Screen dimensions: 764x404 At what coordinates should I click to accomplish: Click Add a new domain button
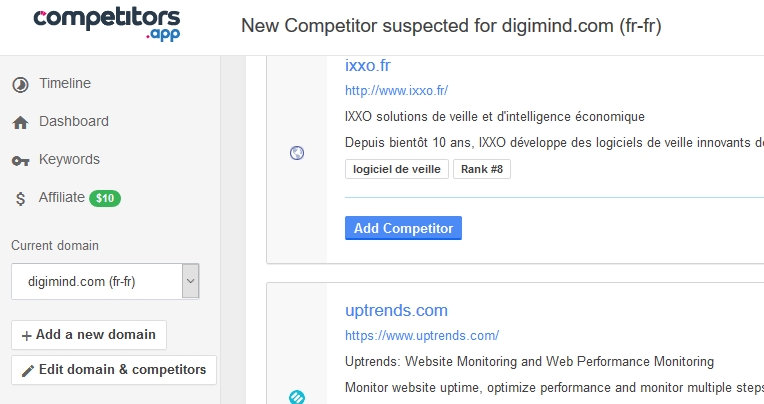pyautogui.click(x=89, y=335)
